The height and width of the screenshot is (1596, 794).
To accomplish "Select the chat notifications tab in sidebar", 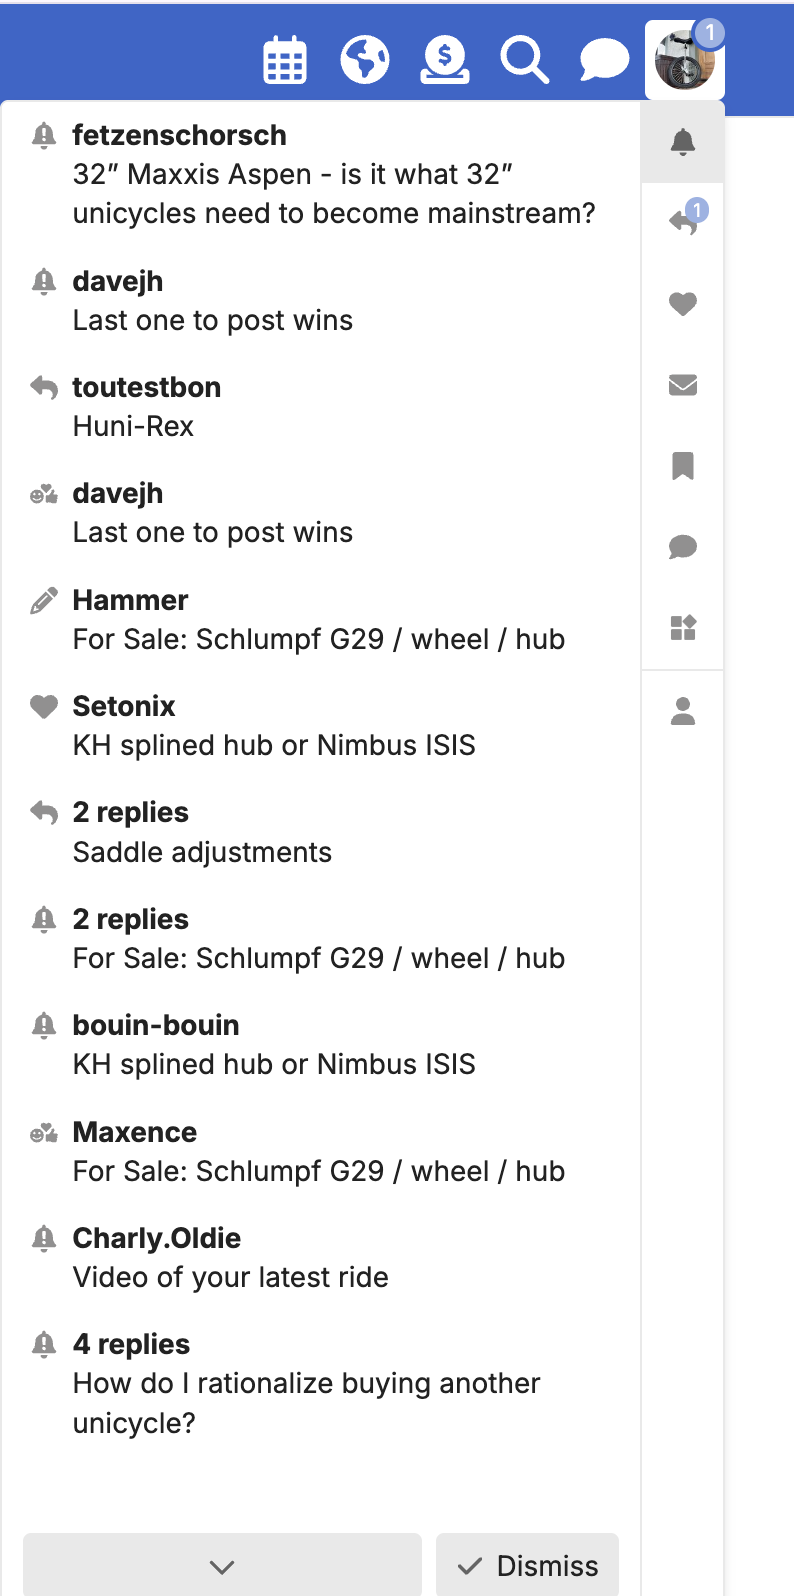I will (x=683, y=546).
